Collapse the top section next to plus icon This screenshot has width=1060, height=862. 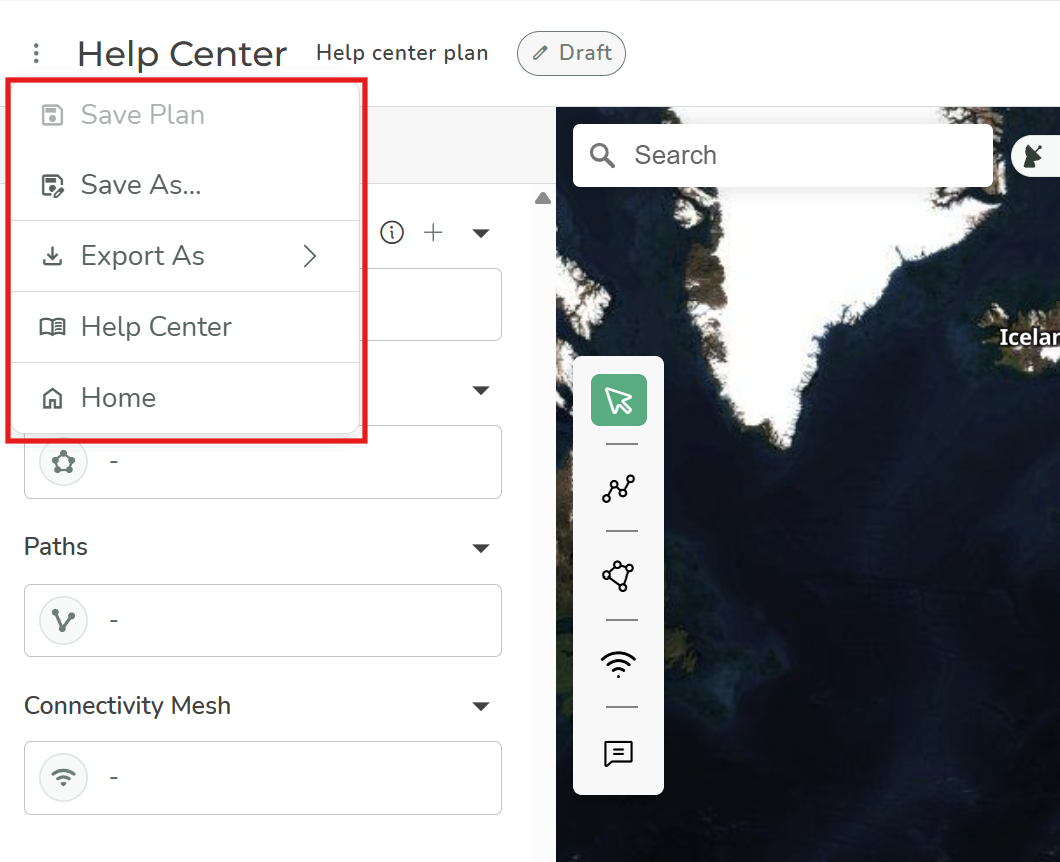click(x=481, y=233)
